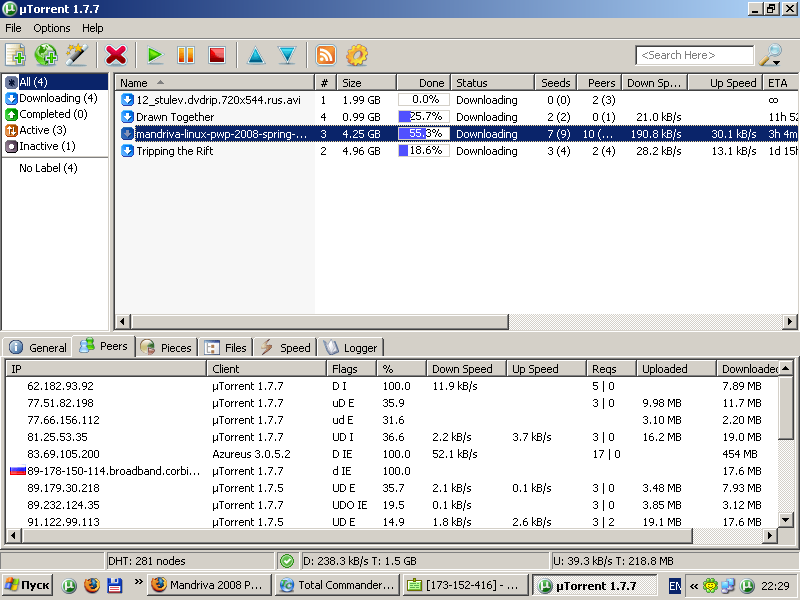The height and width of the screenshot is (600, 800).
Task: Sort peers by Flags column
Action: pos(351,369)
